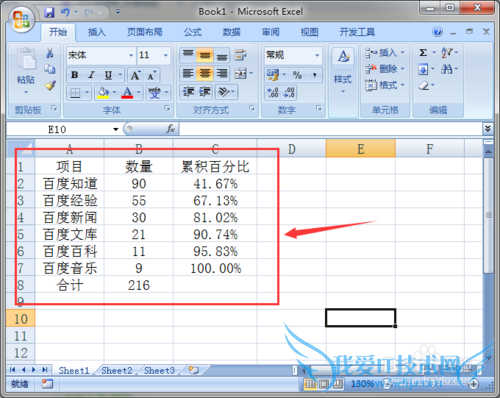This screenshot has height=398, width=500.
Task: Align text to middle of cell
Action: (x=205, y=55)
